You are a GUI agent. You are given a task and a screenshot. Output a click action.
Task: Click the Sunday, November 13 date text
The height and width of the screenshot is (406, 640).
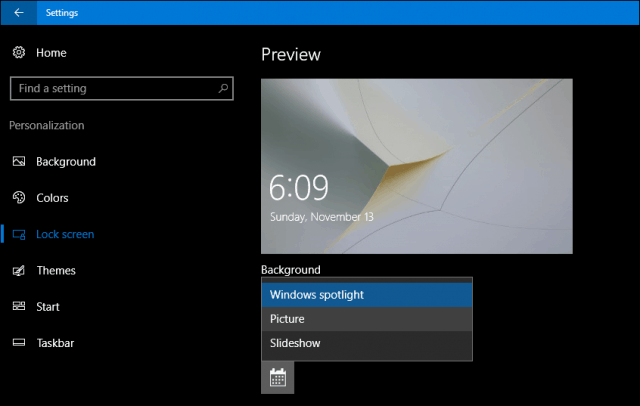tap(322, 217)
